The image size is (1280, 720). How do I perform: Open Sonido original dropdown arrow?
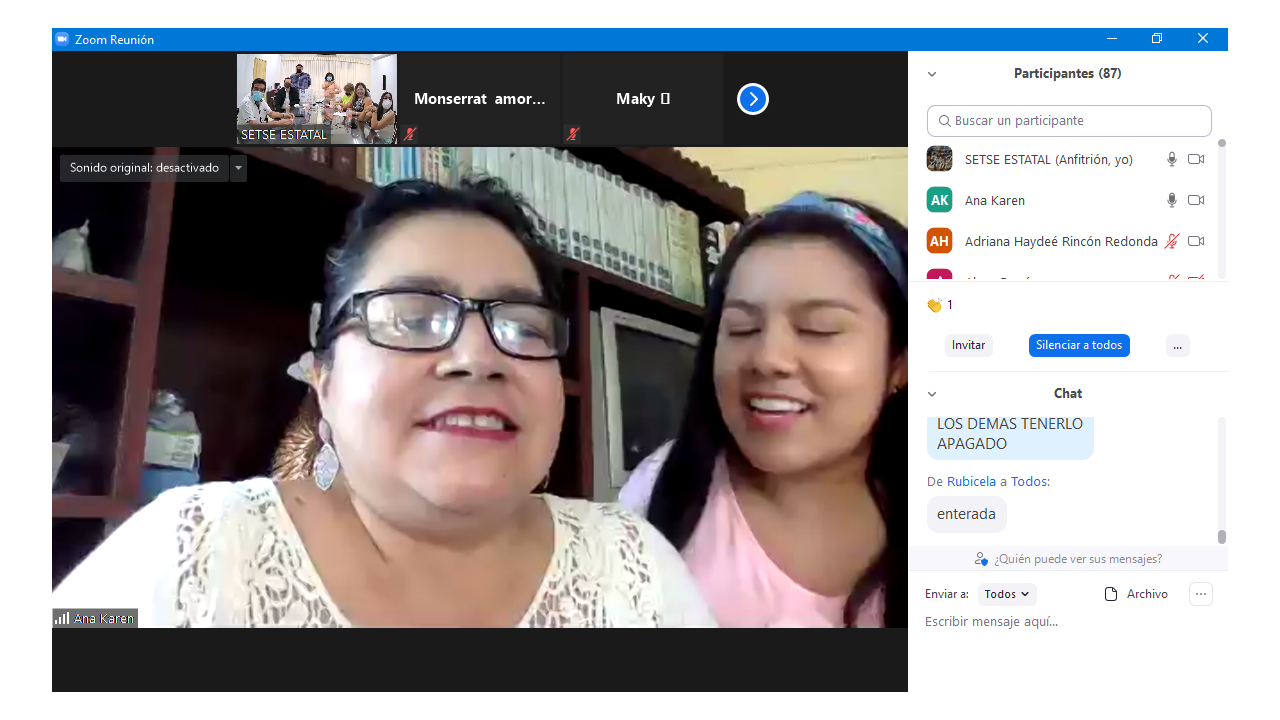point(238,168)
